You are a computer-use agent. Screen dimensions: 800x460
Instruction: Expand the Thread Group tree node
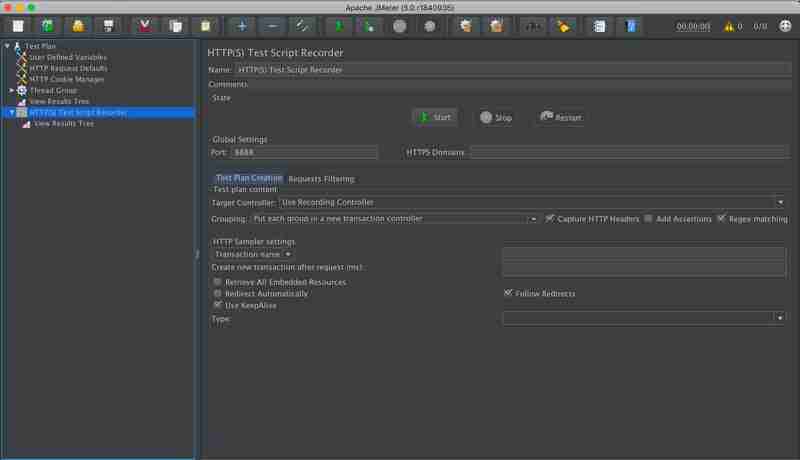point(12,90)
